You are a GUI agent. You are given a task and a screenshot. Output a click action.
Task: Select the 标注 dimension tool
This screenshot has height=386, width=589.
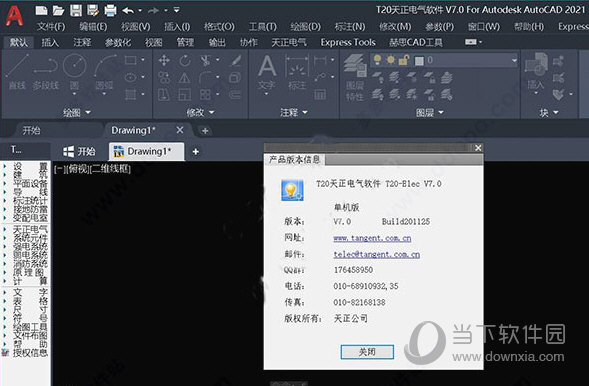297,73
